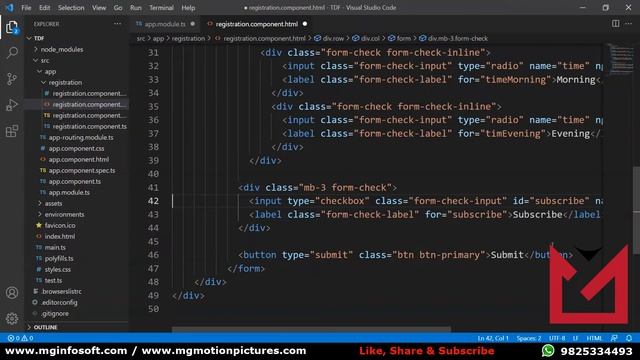
Task: Select the registration.component.html editor tab
Action: click(x=257, y=24)
